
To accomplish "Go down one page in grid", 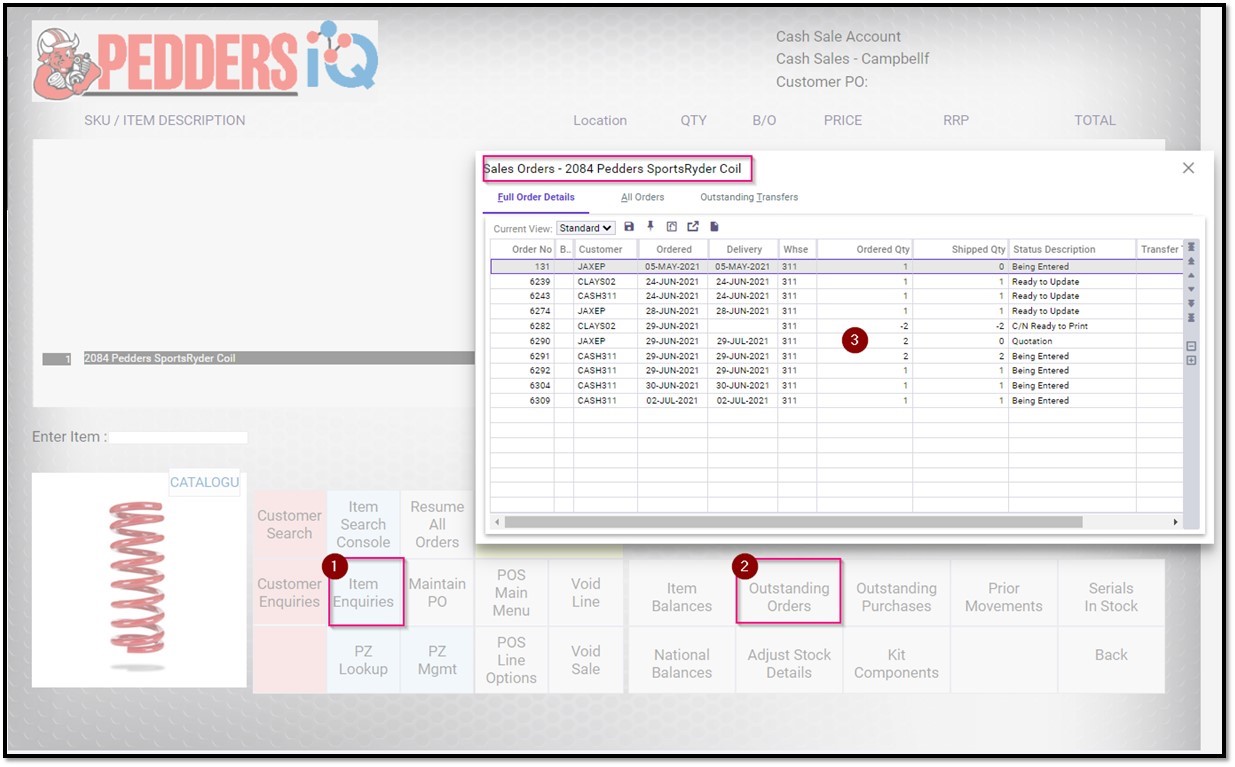I will point(1190,303).
